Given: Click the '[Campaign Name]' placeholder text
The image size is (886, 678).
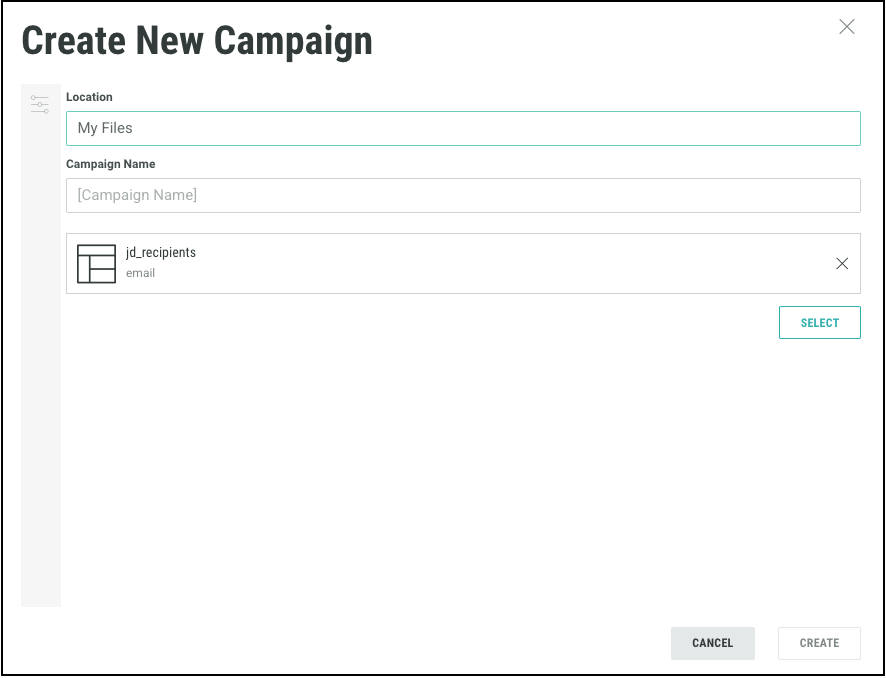Looking at the screenshot, I should click(137, 195).
